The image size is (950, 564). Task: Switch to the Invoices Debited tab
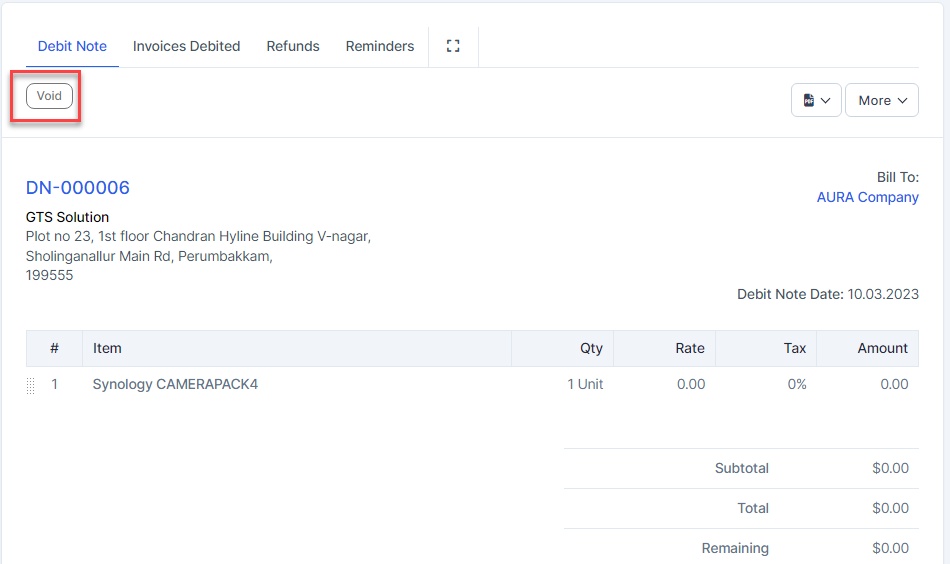186,46
